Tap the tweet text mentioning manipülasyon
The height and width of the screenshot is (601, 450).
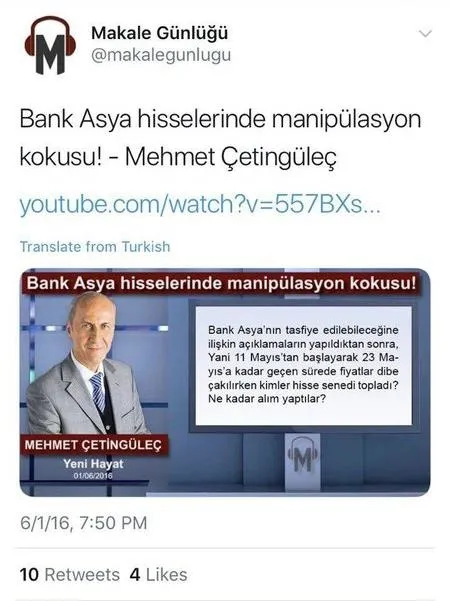pyautogui.click(x=220, y=138)
